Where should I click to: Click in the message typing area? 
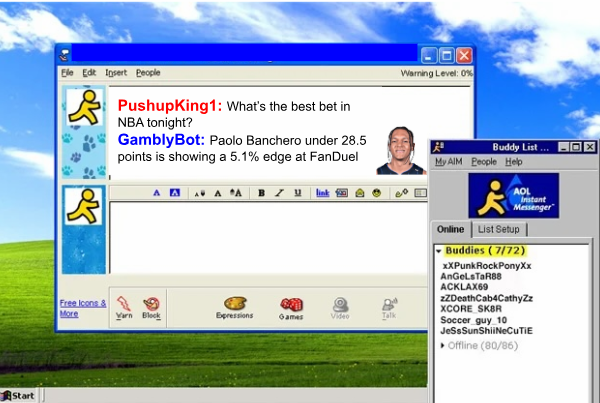[x=268, y=237]
